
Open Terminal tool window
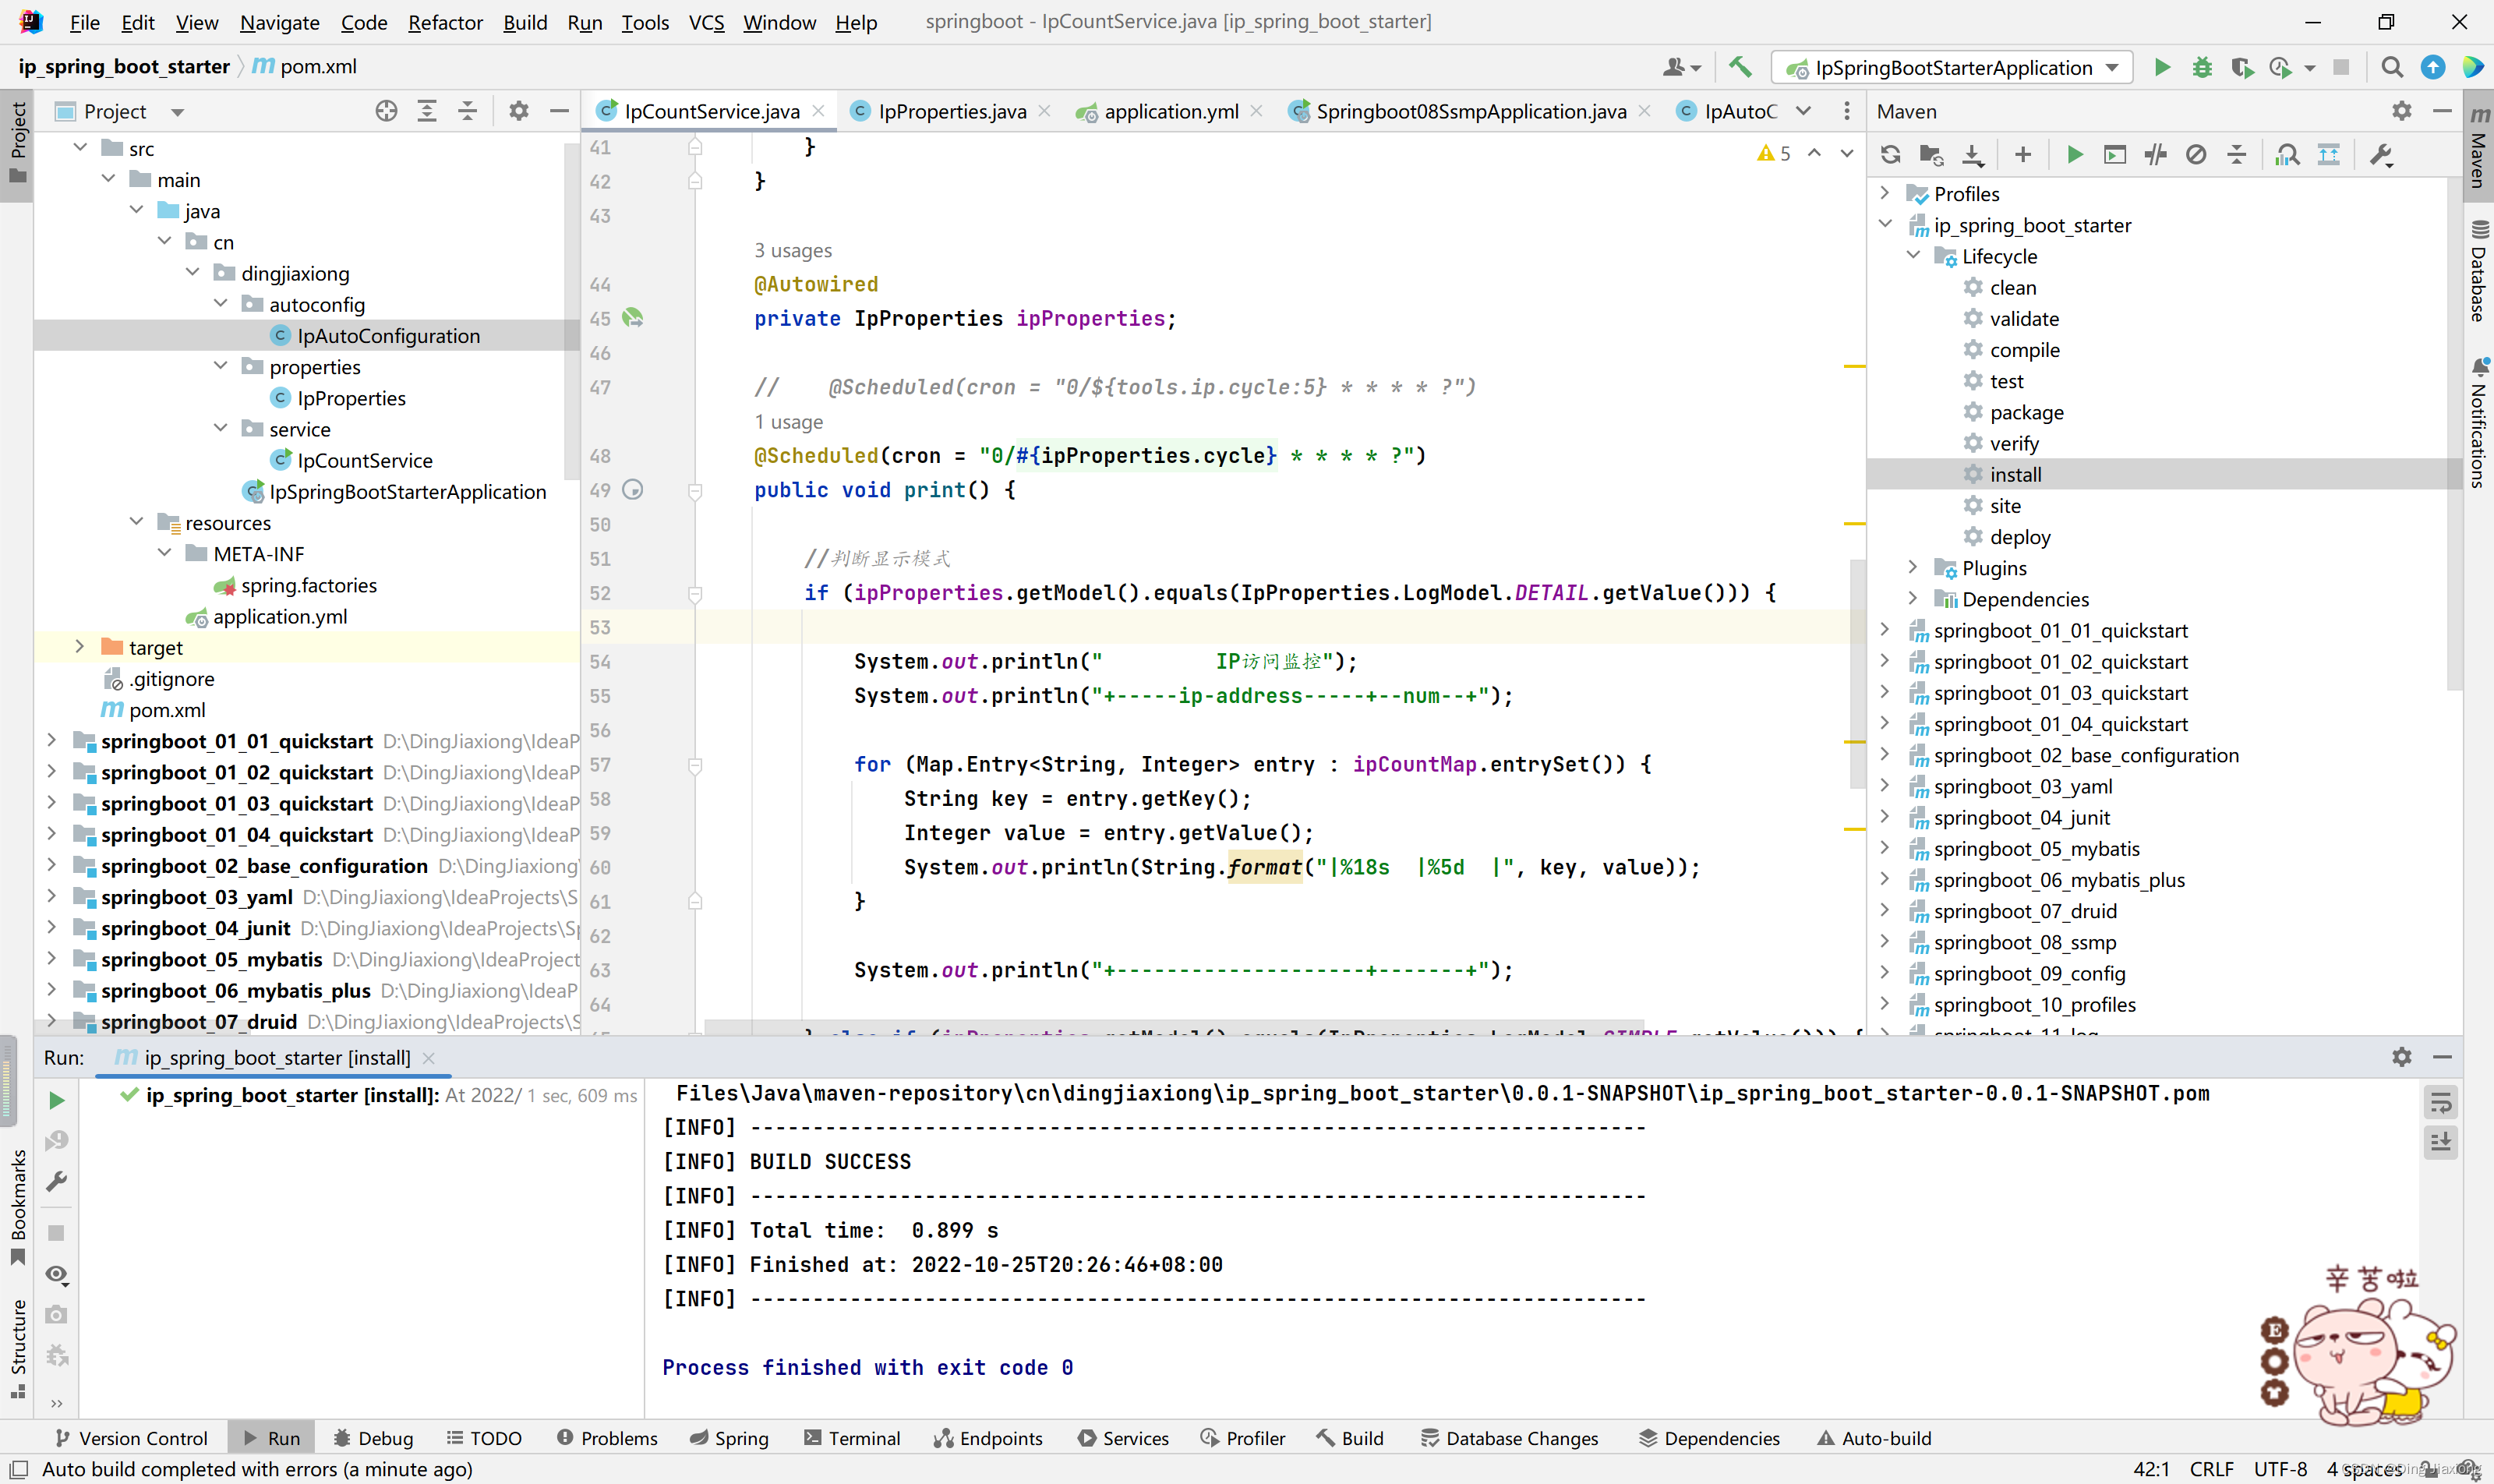pyautogui.click(x=852, y=1438)
